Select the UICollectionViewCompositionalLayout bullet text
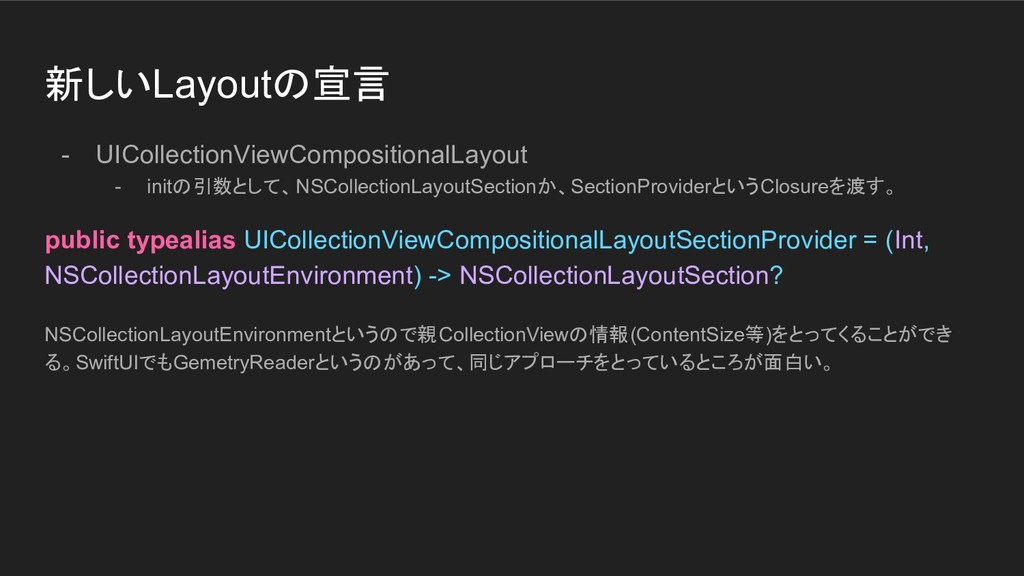This screenshot has height=576, width=1024. tap(312, 155)
